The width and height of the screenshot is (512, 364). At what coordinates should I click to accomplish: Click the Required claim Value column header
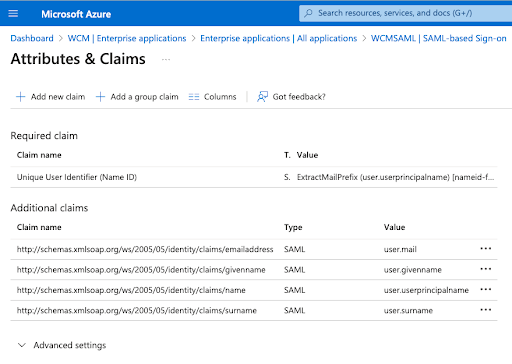(x=307, y=155)
